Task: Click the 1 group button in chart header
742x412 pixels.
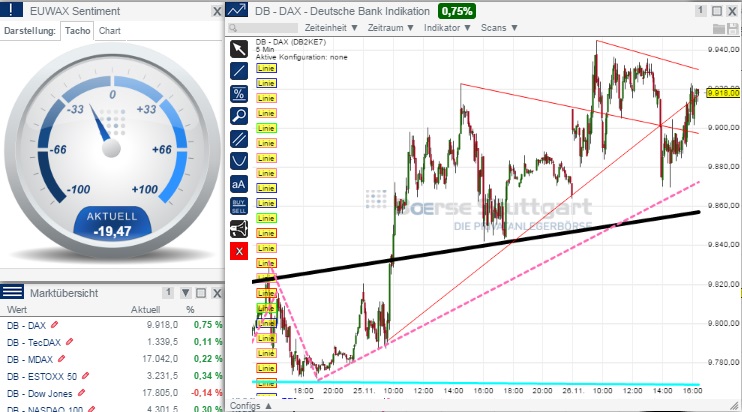Action: coord(701,10)
